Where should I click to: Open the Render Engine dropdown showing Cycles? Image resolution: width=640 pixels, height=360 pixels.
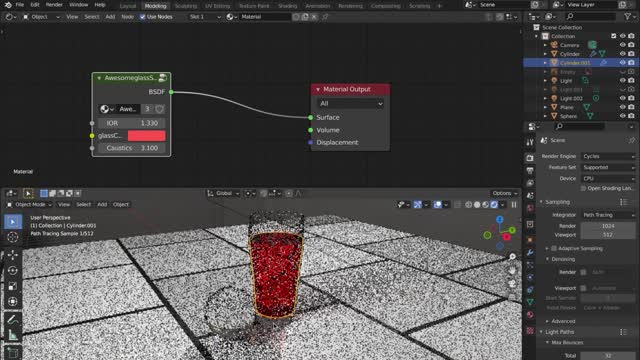[608, 156]
